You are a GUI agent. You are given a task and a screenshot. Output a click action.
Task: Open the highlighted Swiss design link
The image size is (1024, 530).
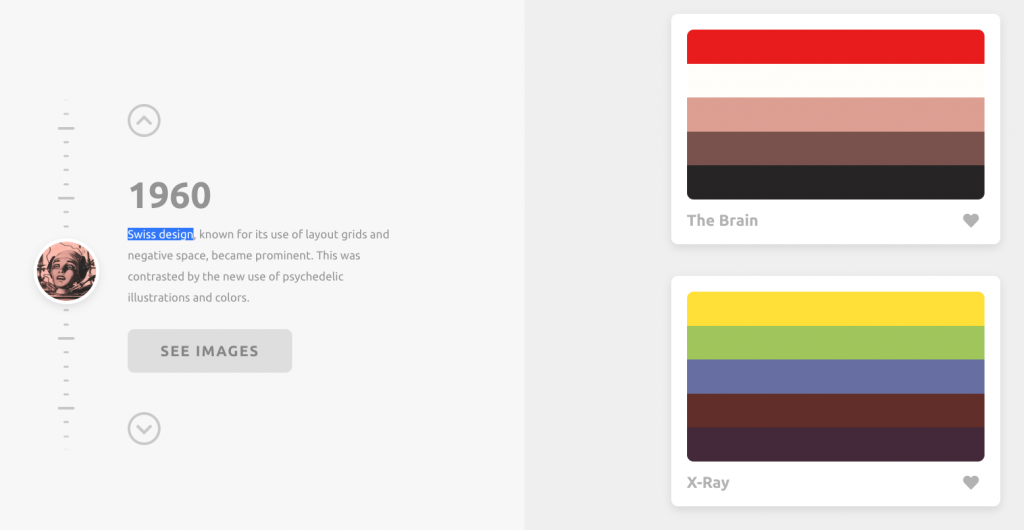point(161,234)
